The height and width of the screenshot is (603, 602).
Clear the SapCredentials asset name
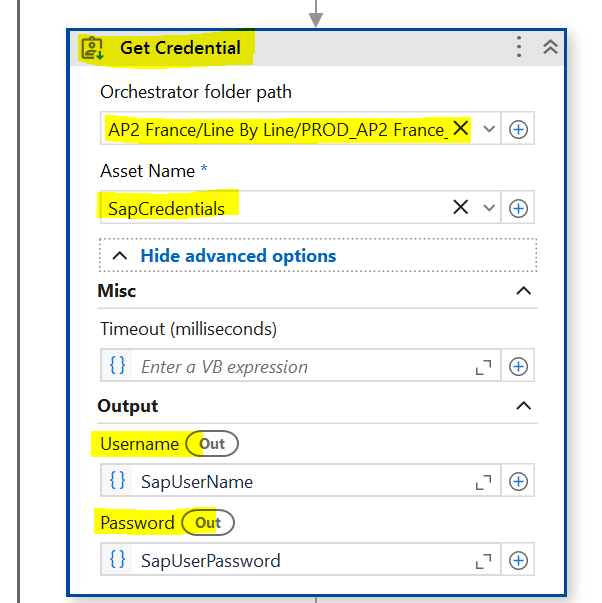(461, 208)
